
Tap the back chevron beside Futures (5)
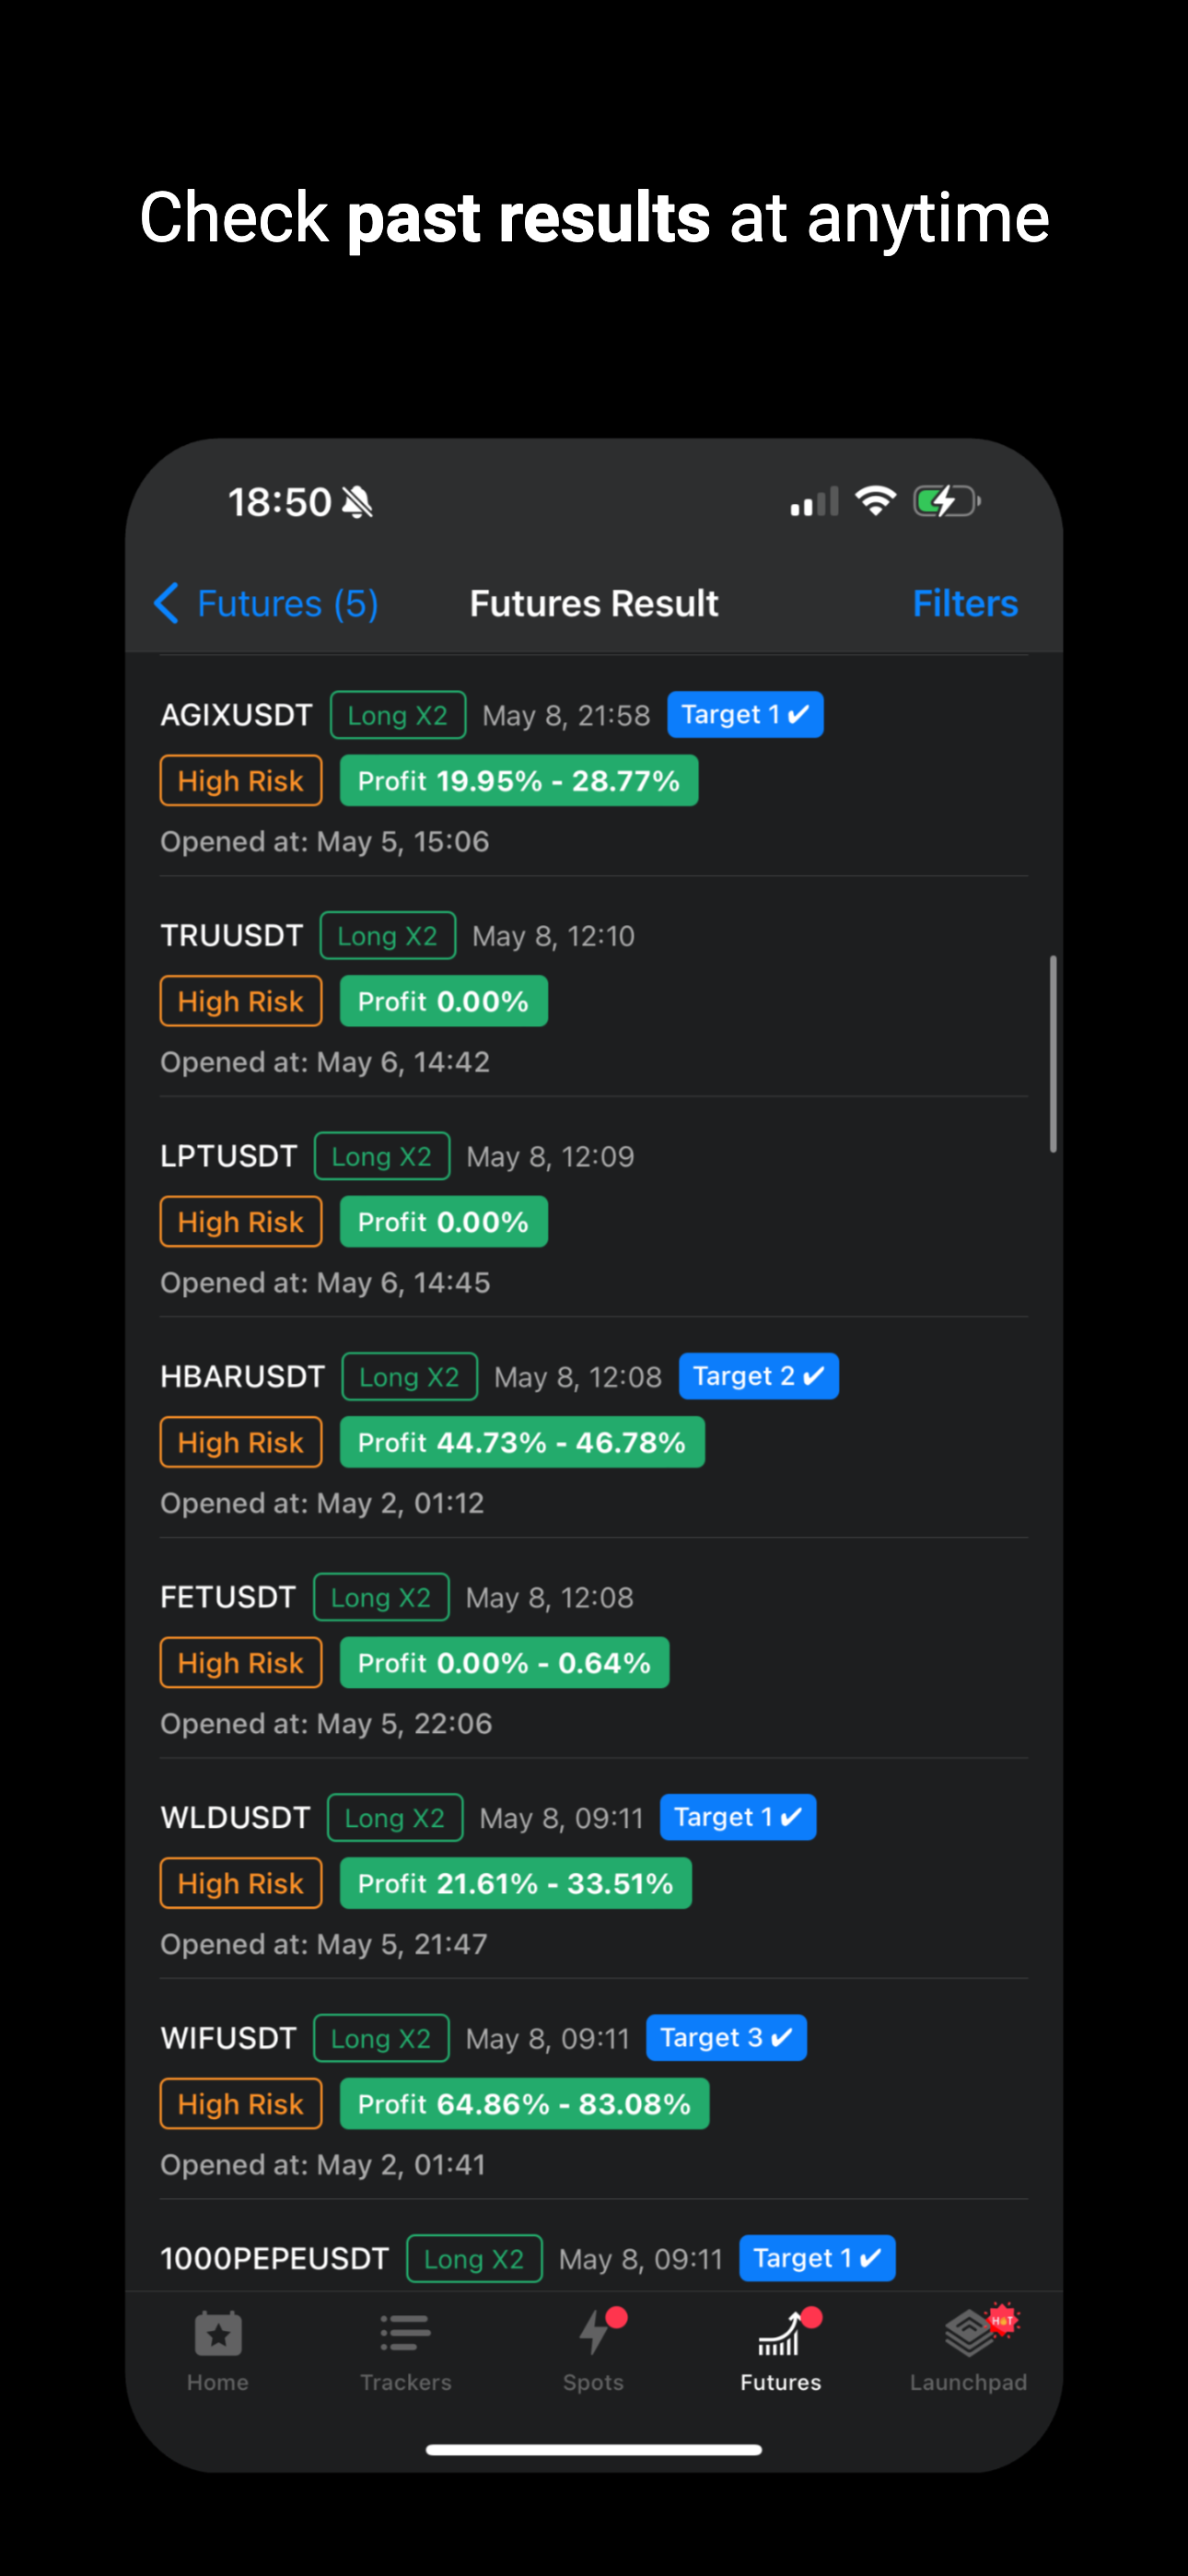[166, 603]
